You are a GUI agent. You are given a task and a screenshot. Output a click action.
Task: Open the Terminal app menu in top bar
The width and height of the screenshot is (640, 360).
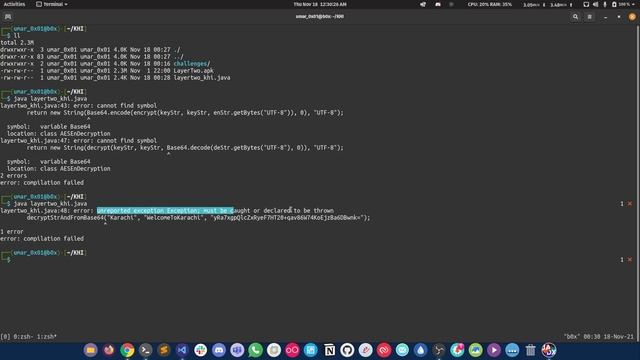(52, 4)
